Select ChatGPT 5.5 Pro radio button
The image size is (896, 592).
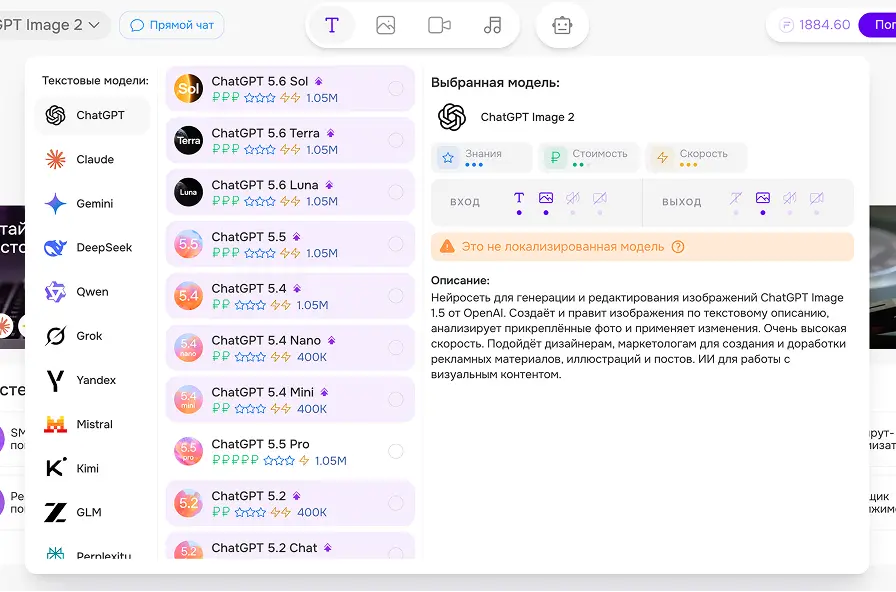point(395,451)
